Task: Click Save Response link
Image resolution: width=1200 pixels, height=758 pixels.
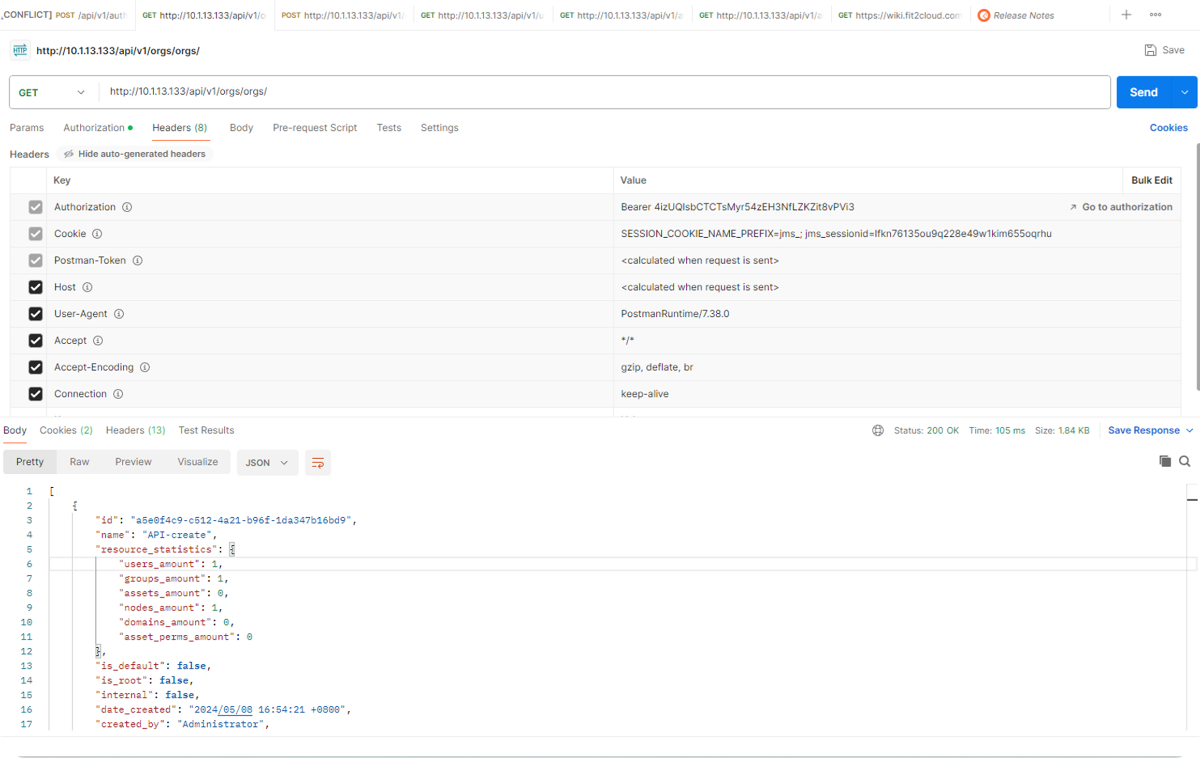Action: tap(1144, 431)
